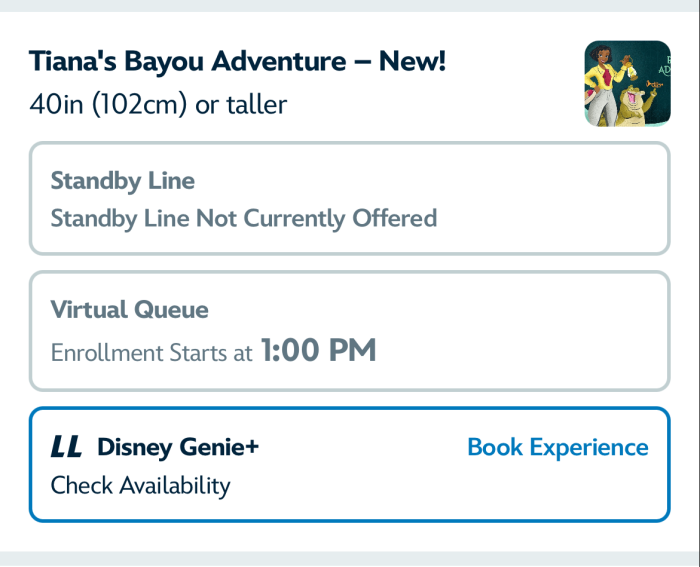
Task: Open the Tiana's Bayou Adventure thumbnail image
Action: 627,83
